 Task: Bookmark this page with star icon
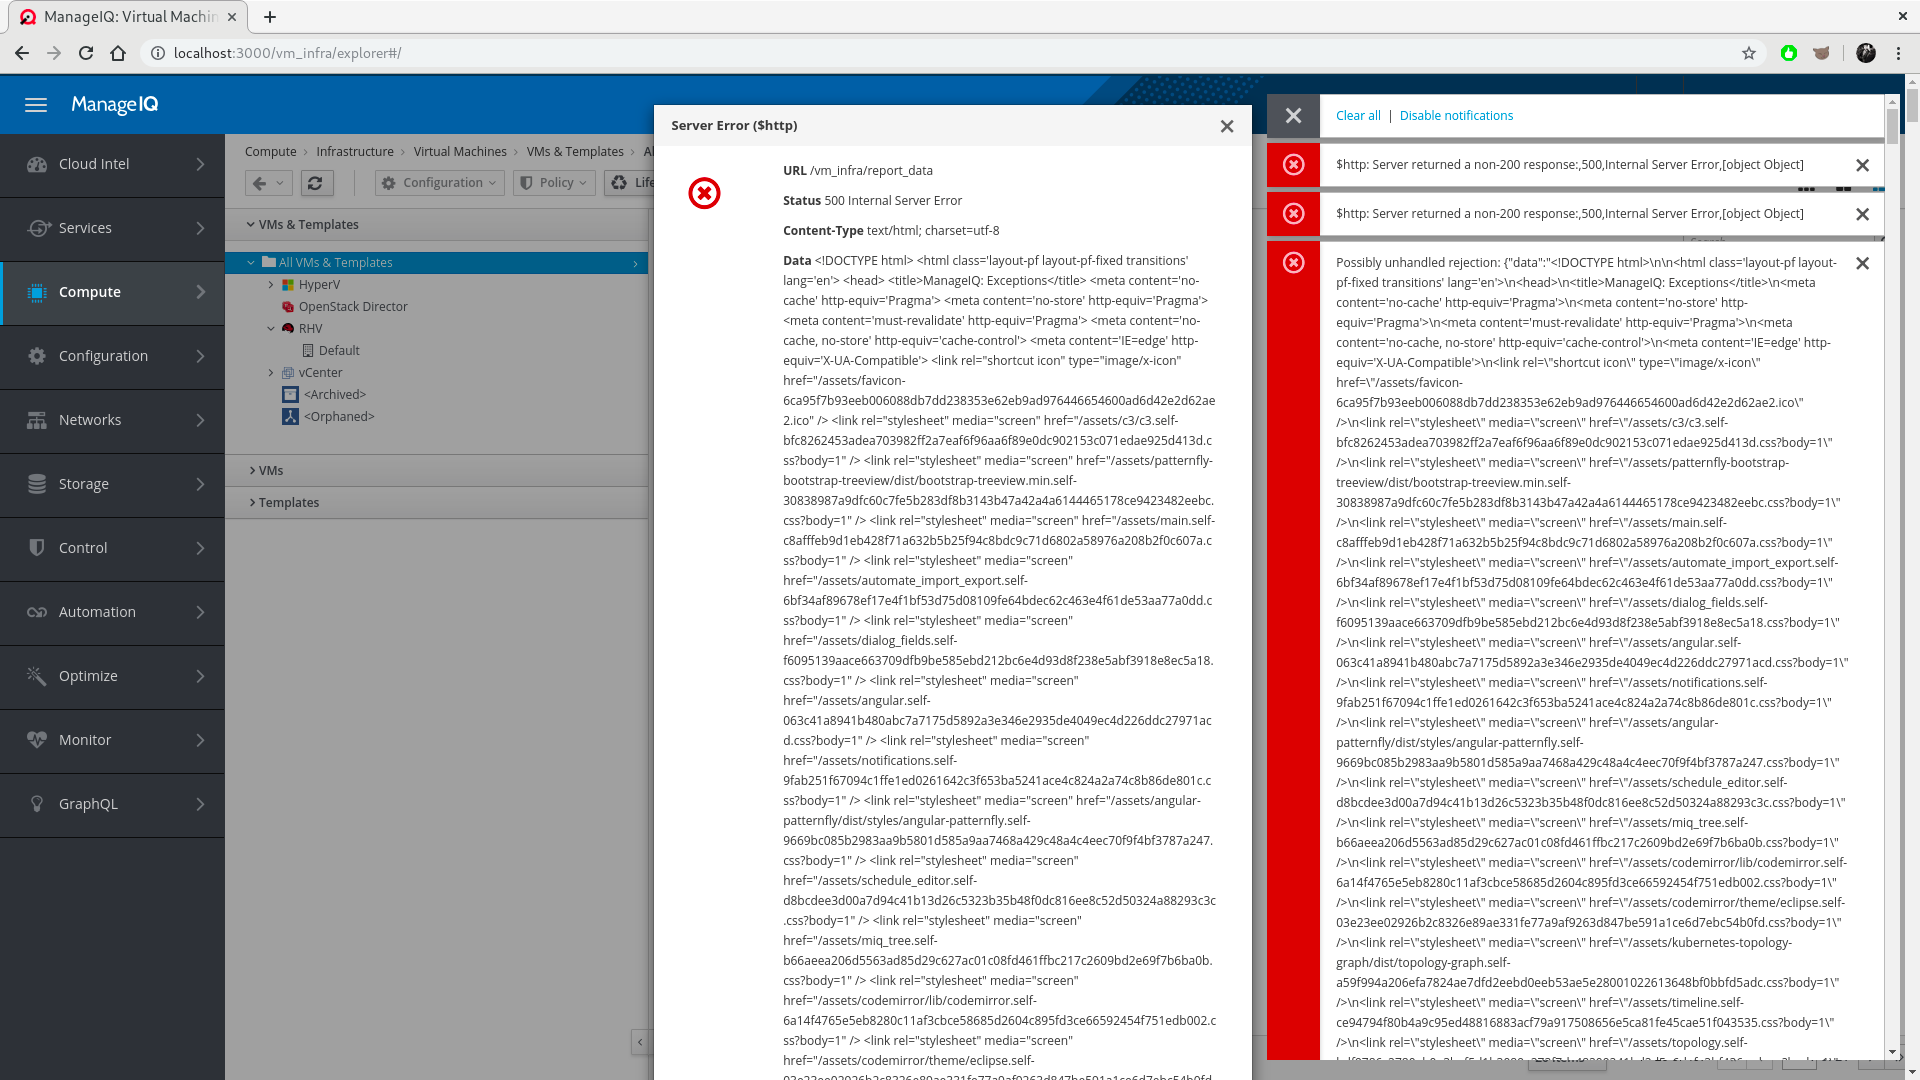(x=1749, y=53)
